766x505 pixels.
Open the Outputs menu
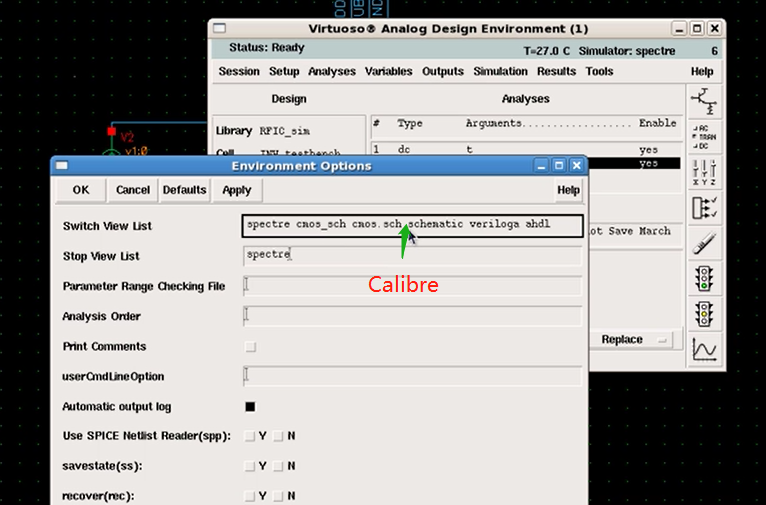[x=443, y=71]
